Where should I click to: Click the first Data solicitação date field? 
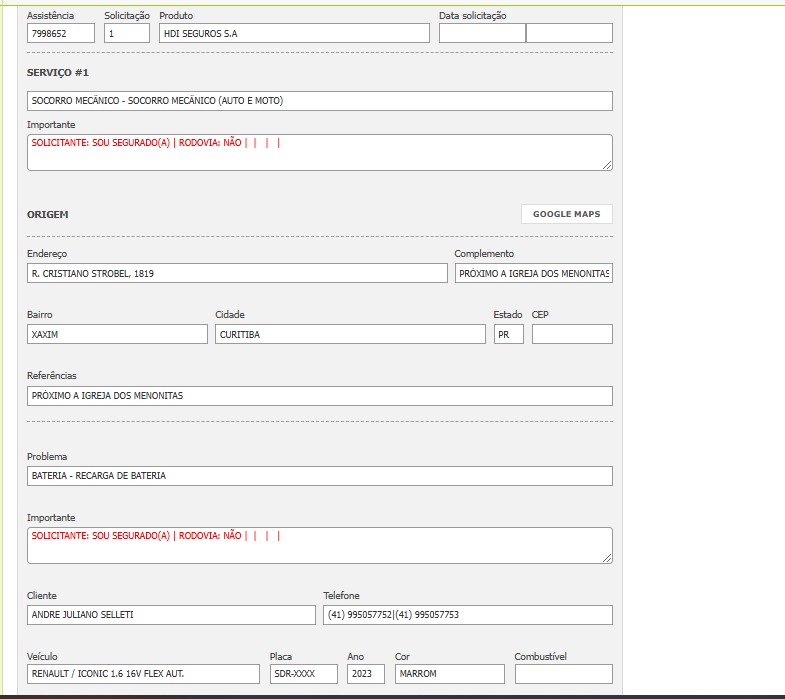(x=482, y=33)
